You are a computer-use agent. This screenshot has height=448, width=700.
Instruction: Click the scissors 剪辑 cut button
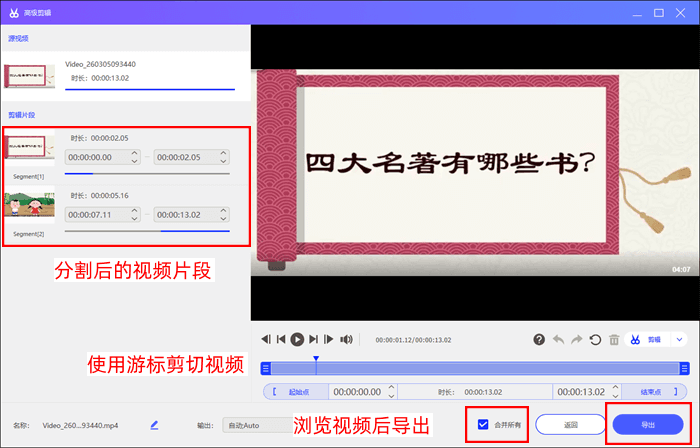(648, 340)
